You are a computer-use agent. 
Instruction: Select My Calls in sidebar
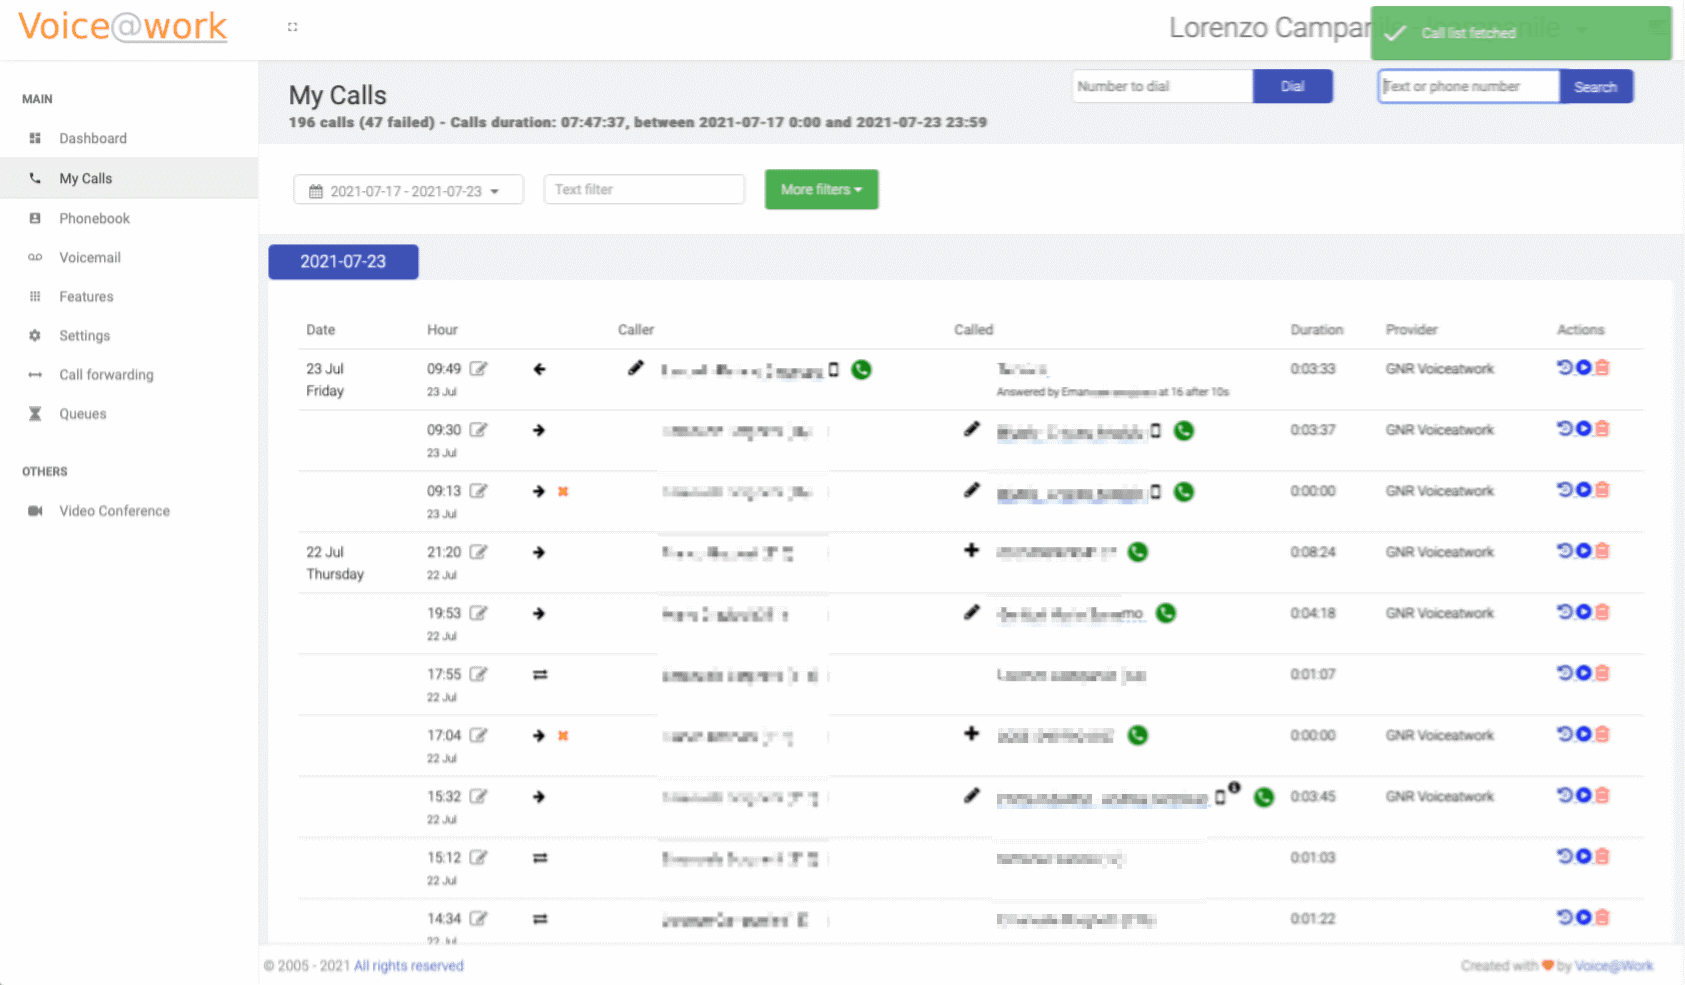tap(85, 178)
